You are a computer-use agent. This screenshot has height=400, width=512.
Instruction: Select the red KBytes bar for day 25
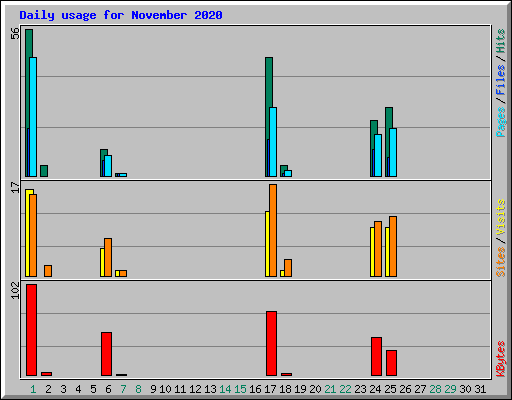coord(391,363)
